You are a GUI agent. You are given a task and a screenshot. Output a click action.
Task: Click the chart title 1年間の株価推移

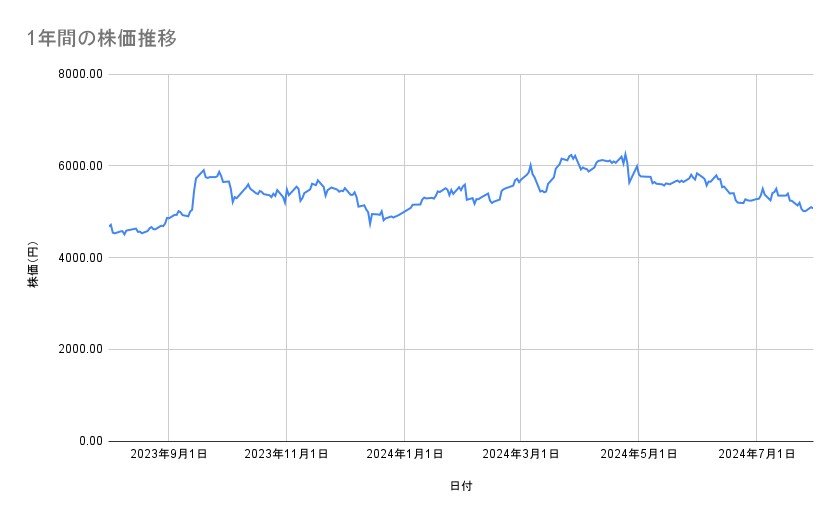(103, 38)
